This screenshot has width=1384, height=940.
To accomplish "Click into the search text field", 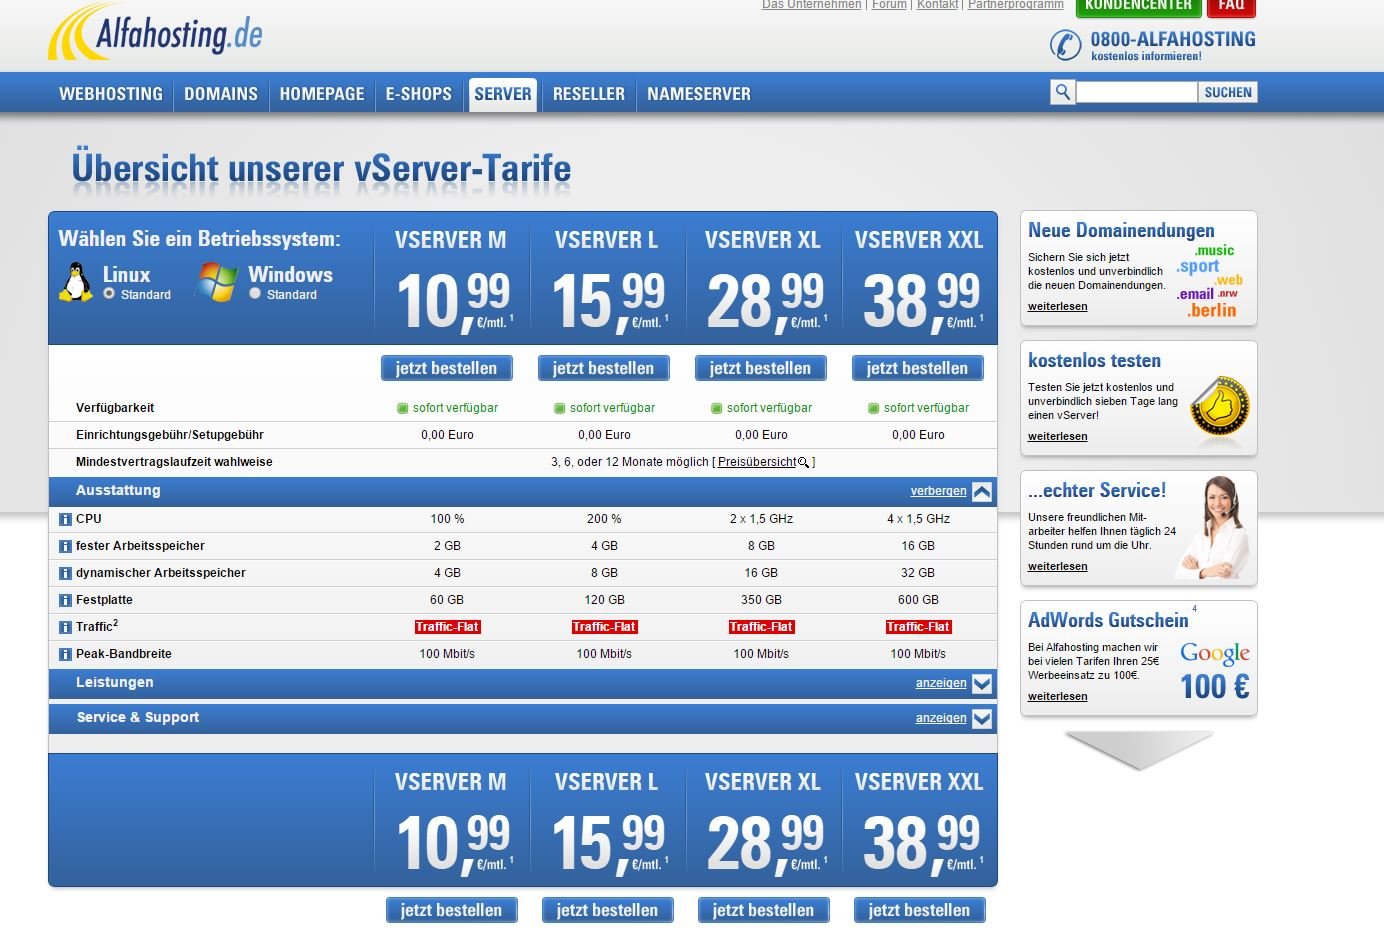I will pos(1136,92).
